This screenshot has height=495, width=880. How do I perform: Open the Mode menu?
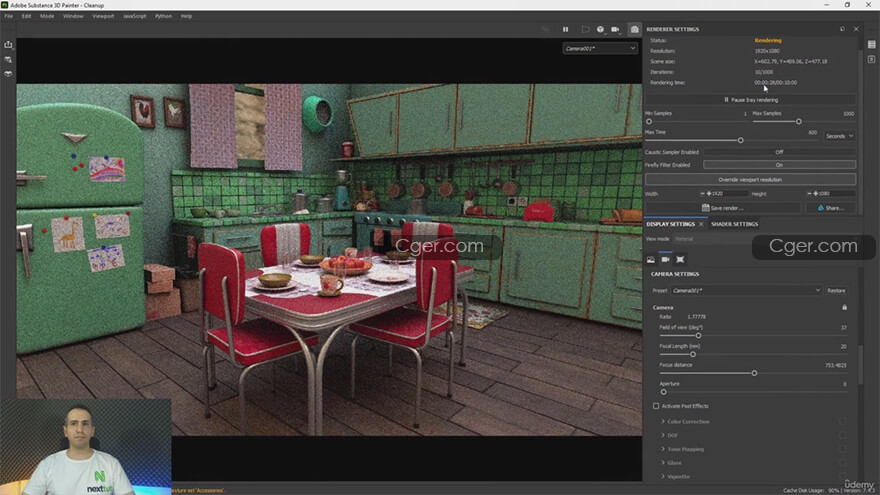point(47,16)
